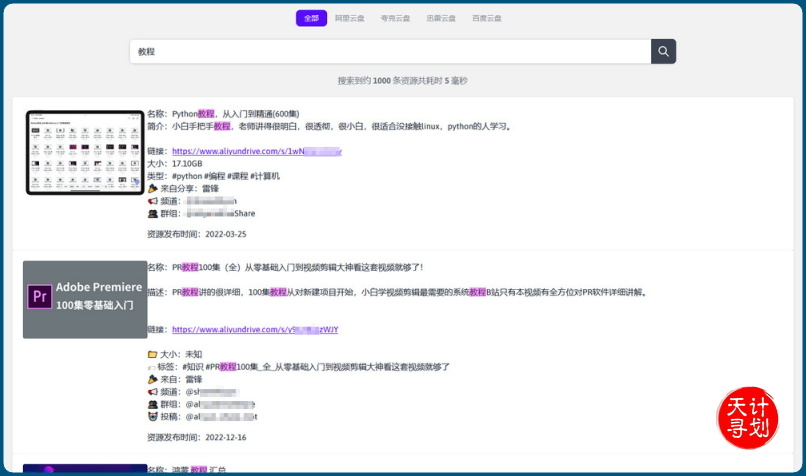
Task: Click the magnifier search button
Action: coord(663,51)
